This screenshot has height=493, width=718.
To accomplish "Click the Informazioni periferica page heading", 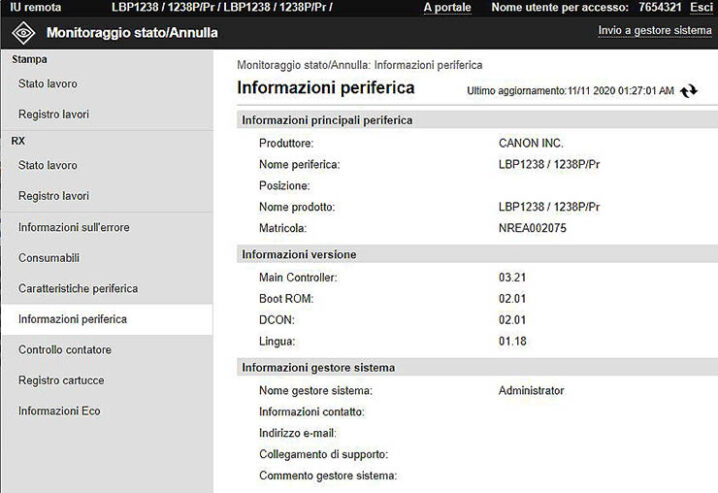I will (325, 88).
